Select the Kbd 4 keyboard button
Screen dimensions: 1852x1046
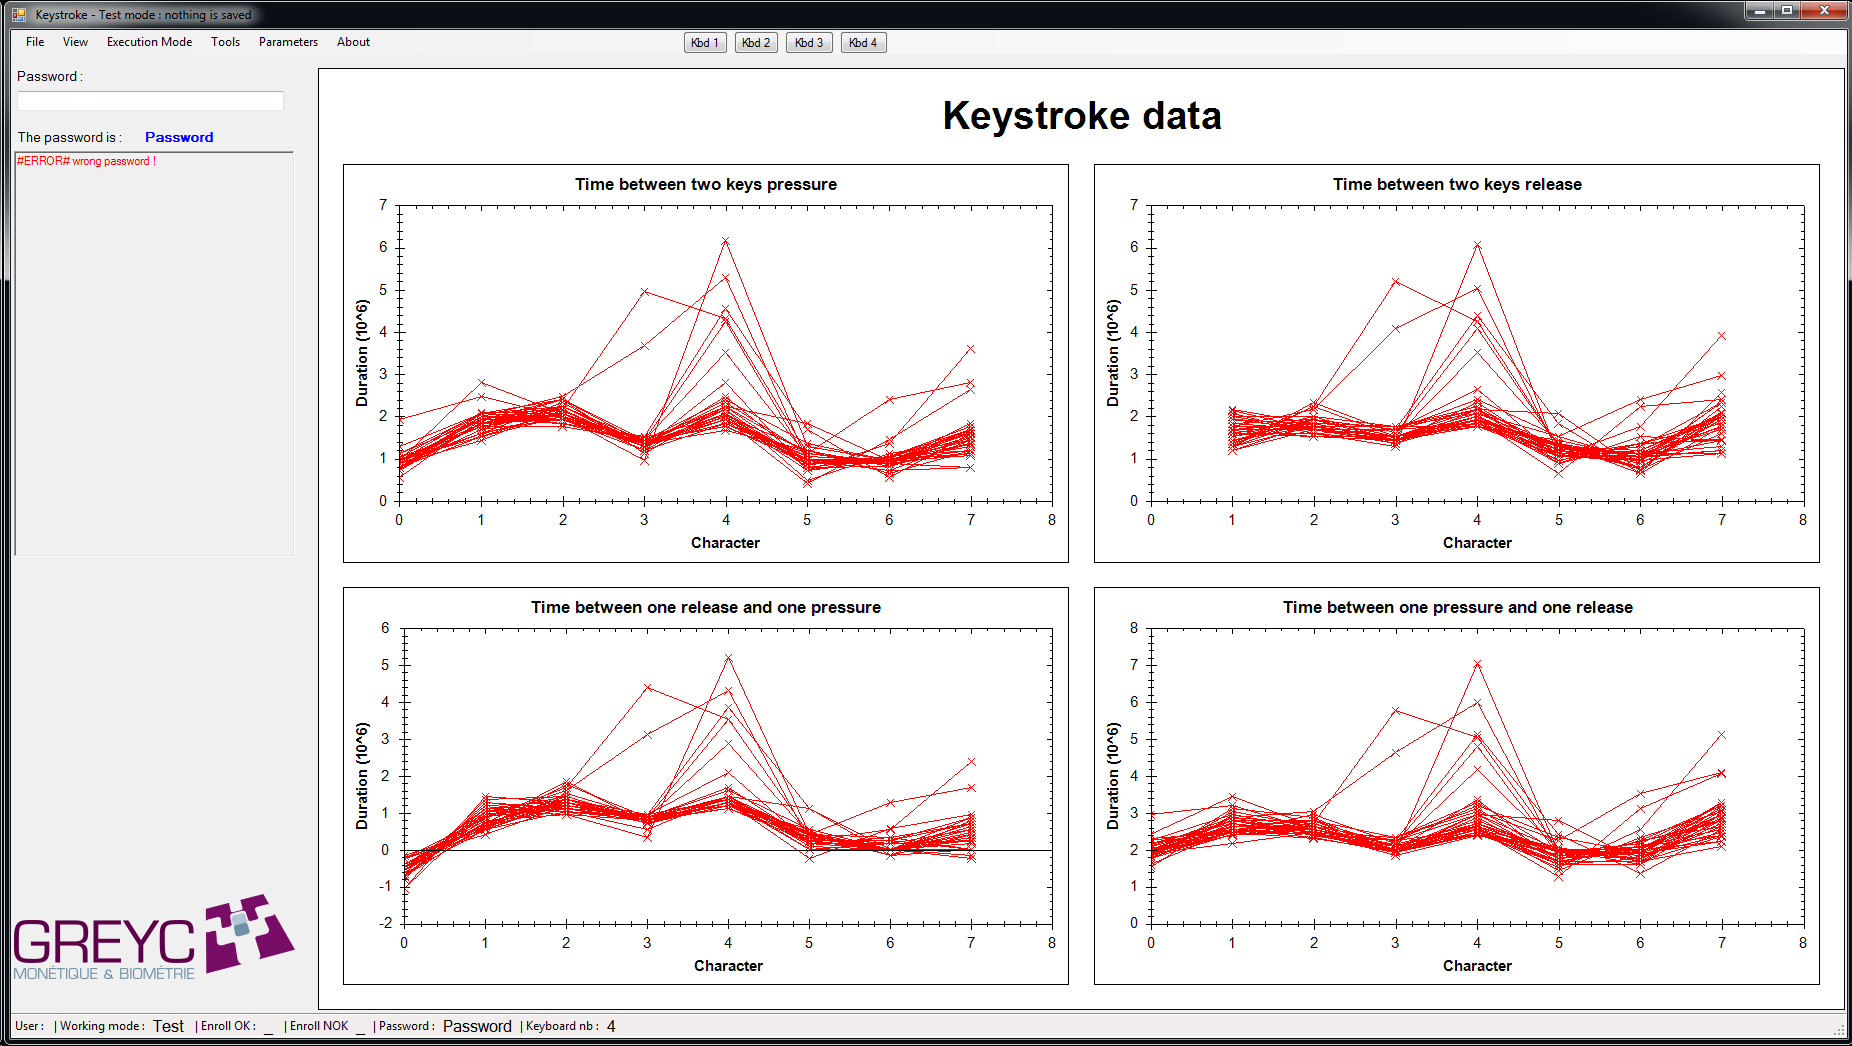[x=863, y=42]
